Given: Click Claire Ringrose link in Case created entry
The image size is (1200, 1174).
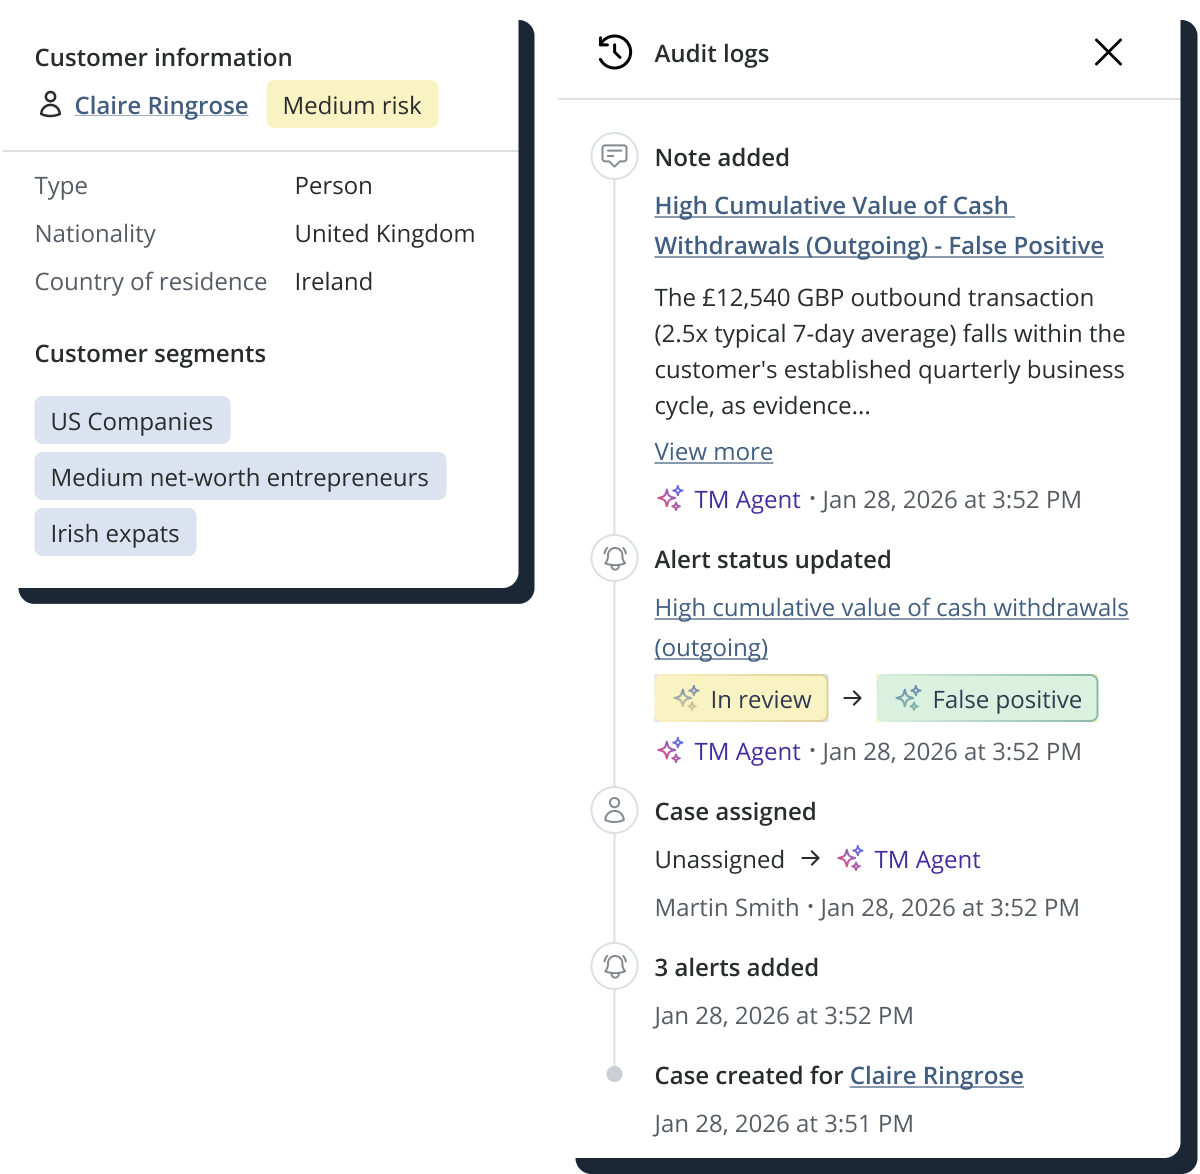Looking at the screenshot, I should click(936, 1075).
